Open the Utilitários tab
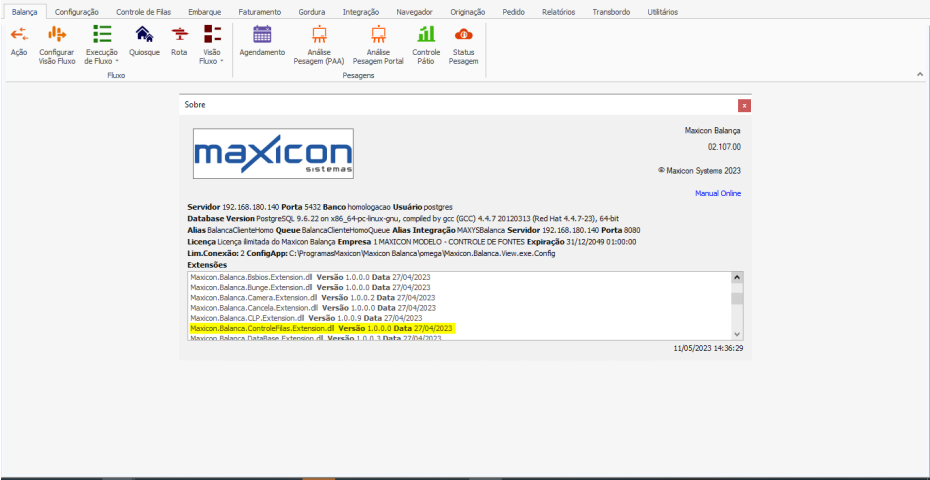The width and height of the screenshot is (930, 480). tap(663, 12)
